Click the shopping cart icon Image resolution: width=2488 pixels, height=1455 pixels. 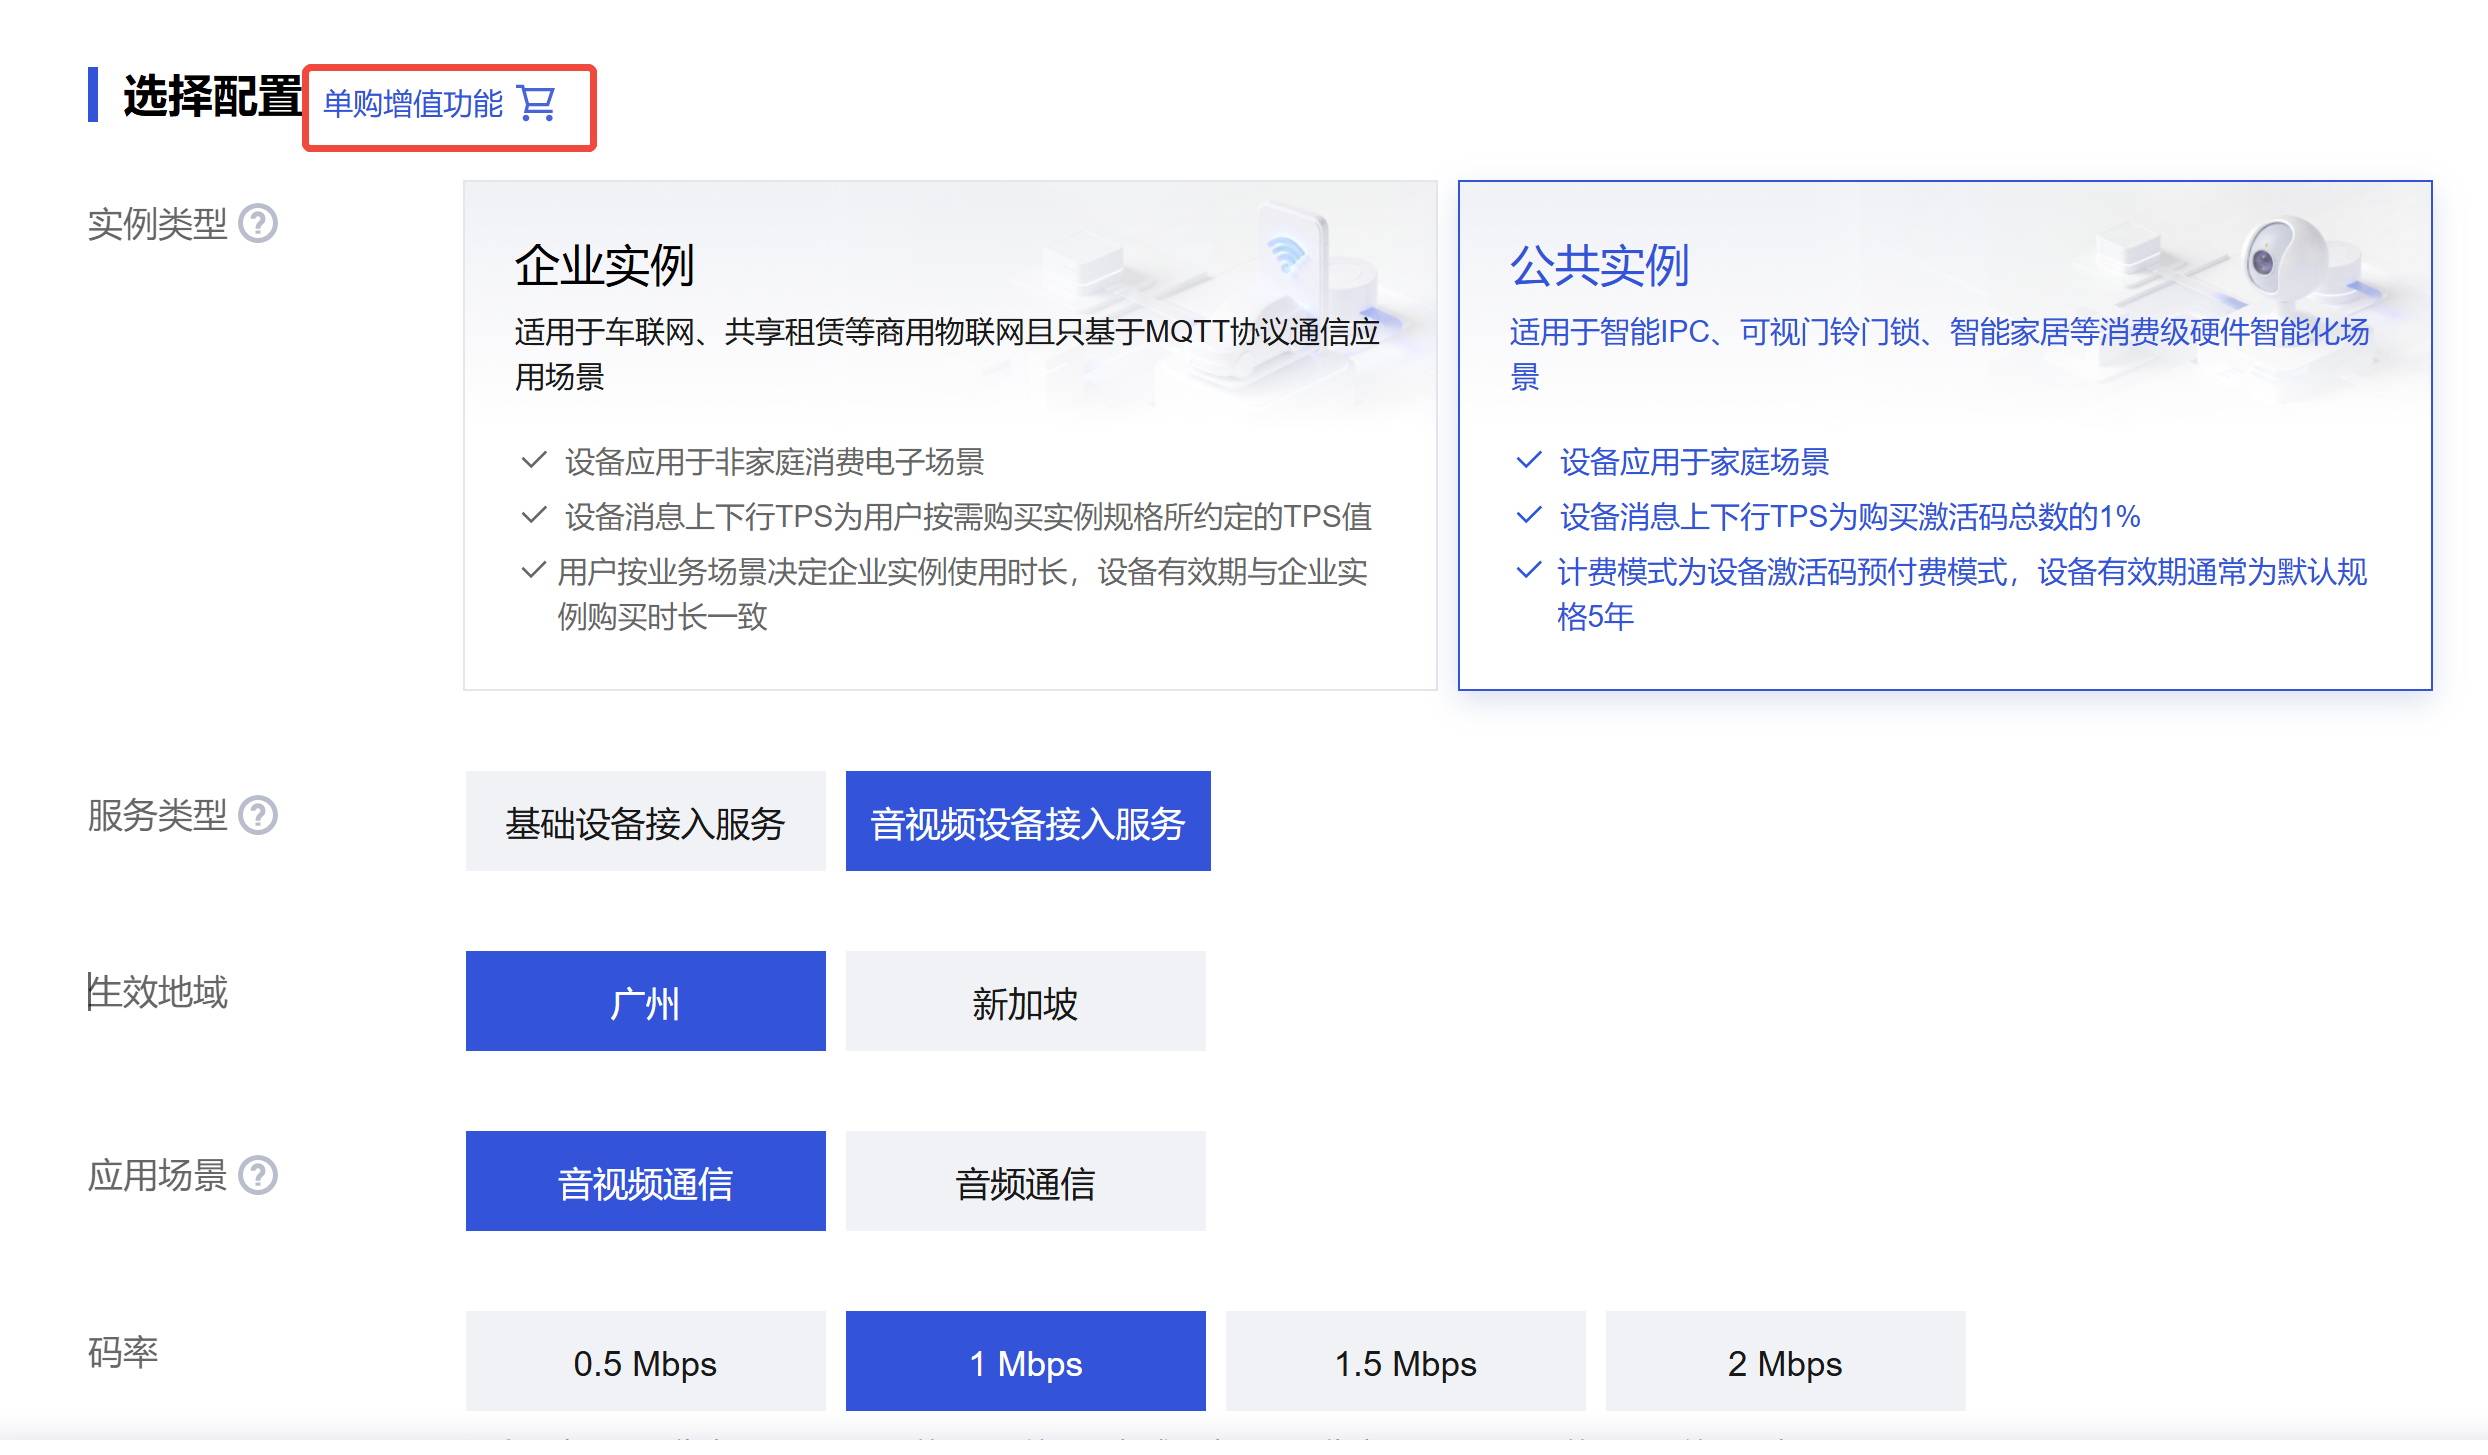537,103
